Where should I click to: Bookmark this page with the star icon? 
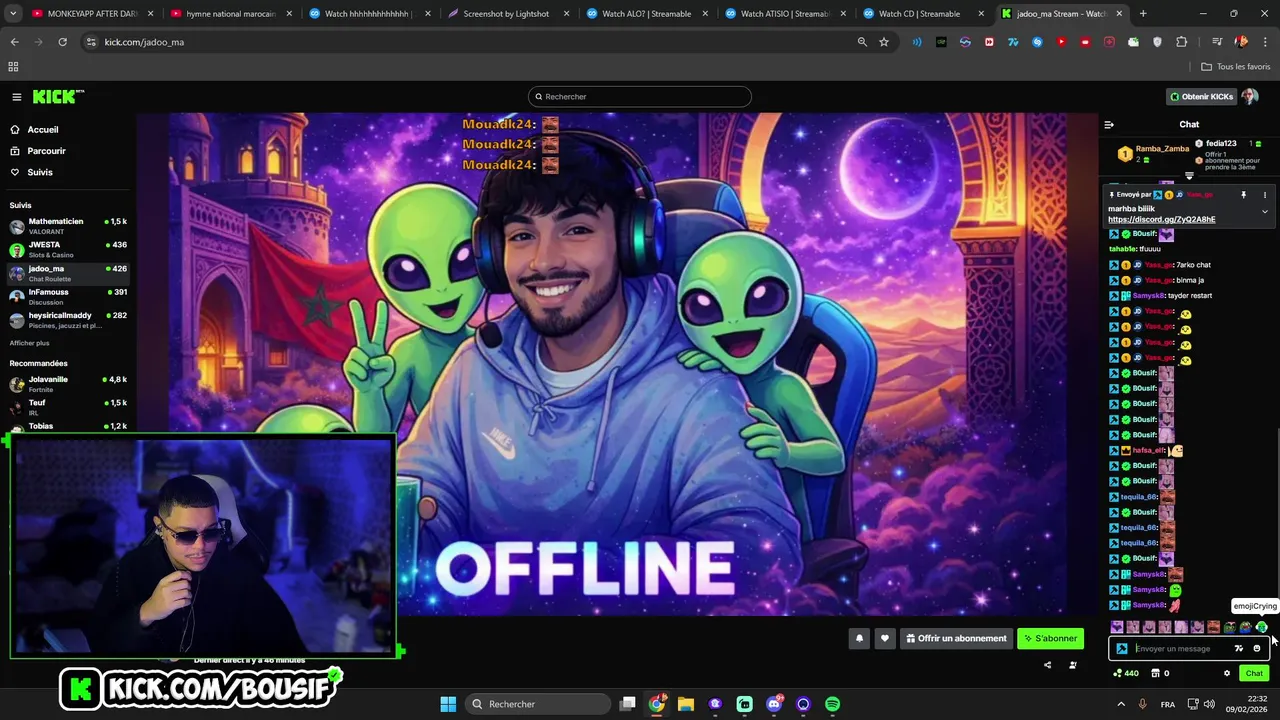point(884,42)
